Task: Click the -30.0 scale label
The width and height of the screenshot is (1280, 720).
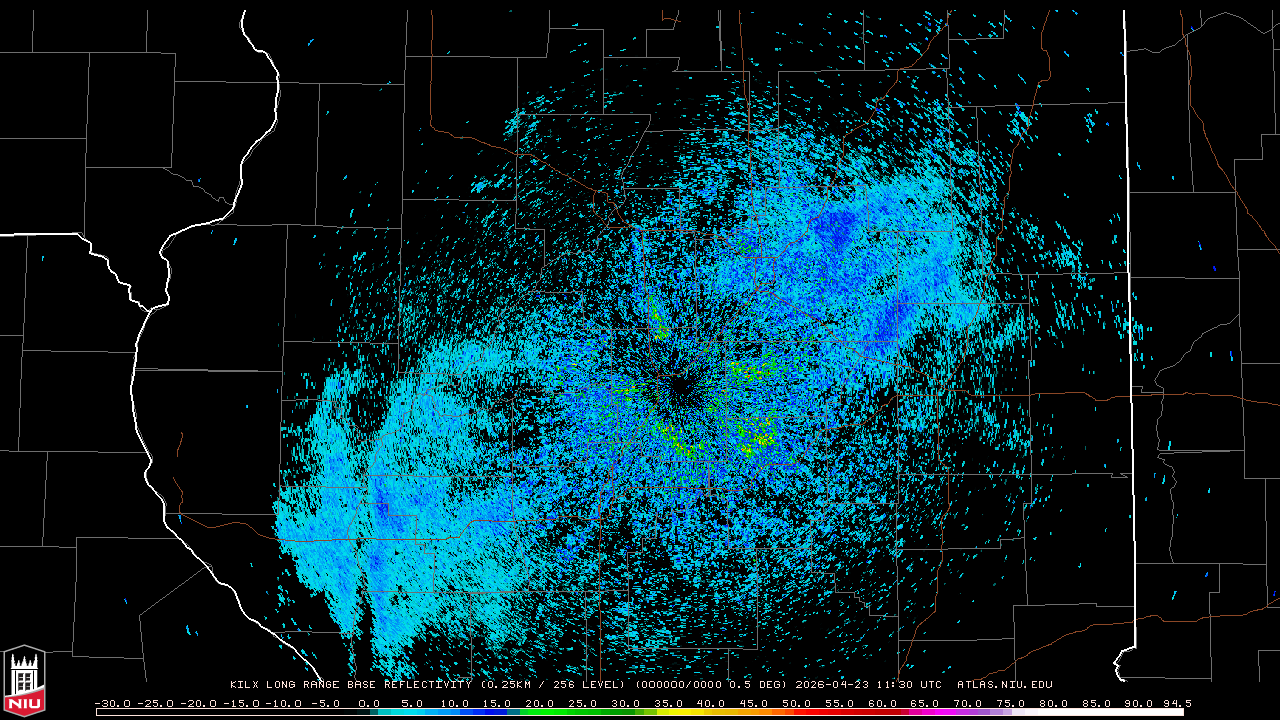Action: click(113, 703)
